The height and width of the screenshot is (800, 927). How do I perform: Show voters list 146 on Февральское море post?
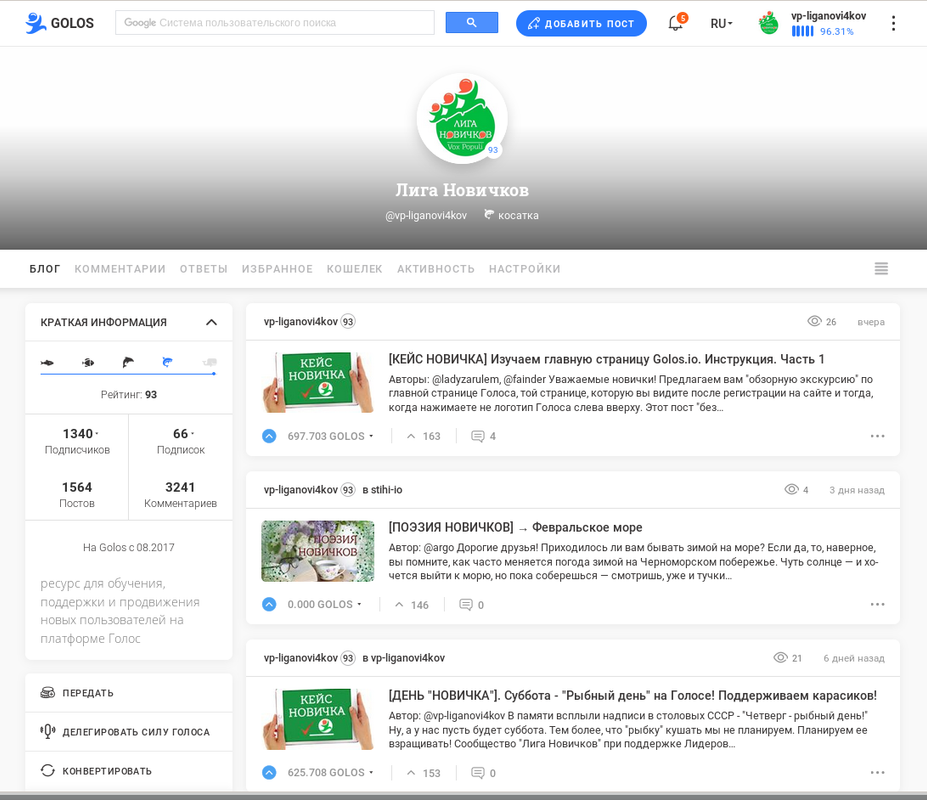(x=420, y=605)
